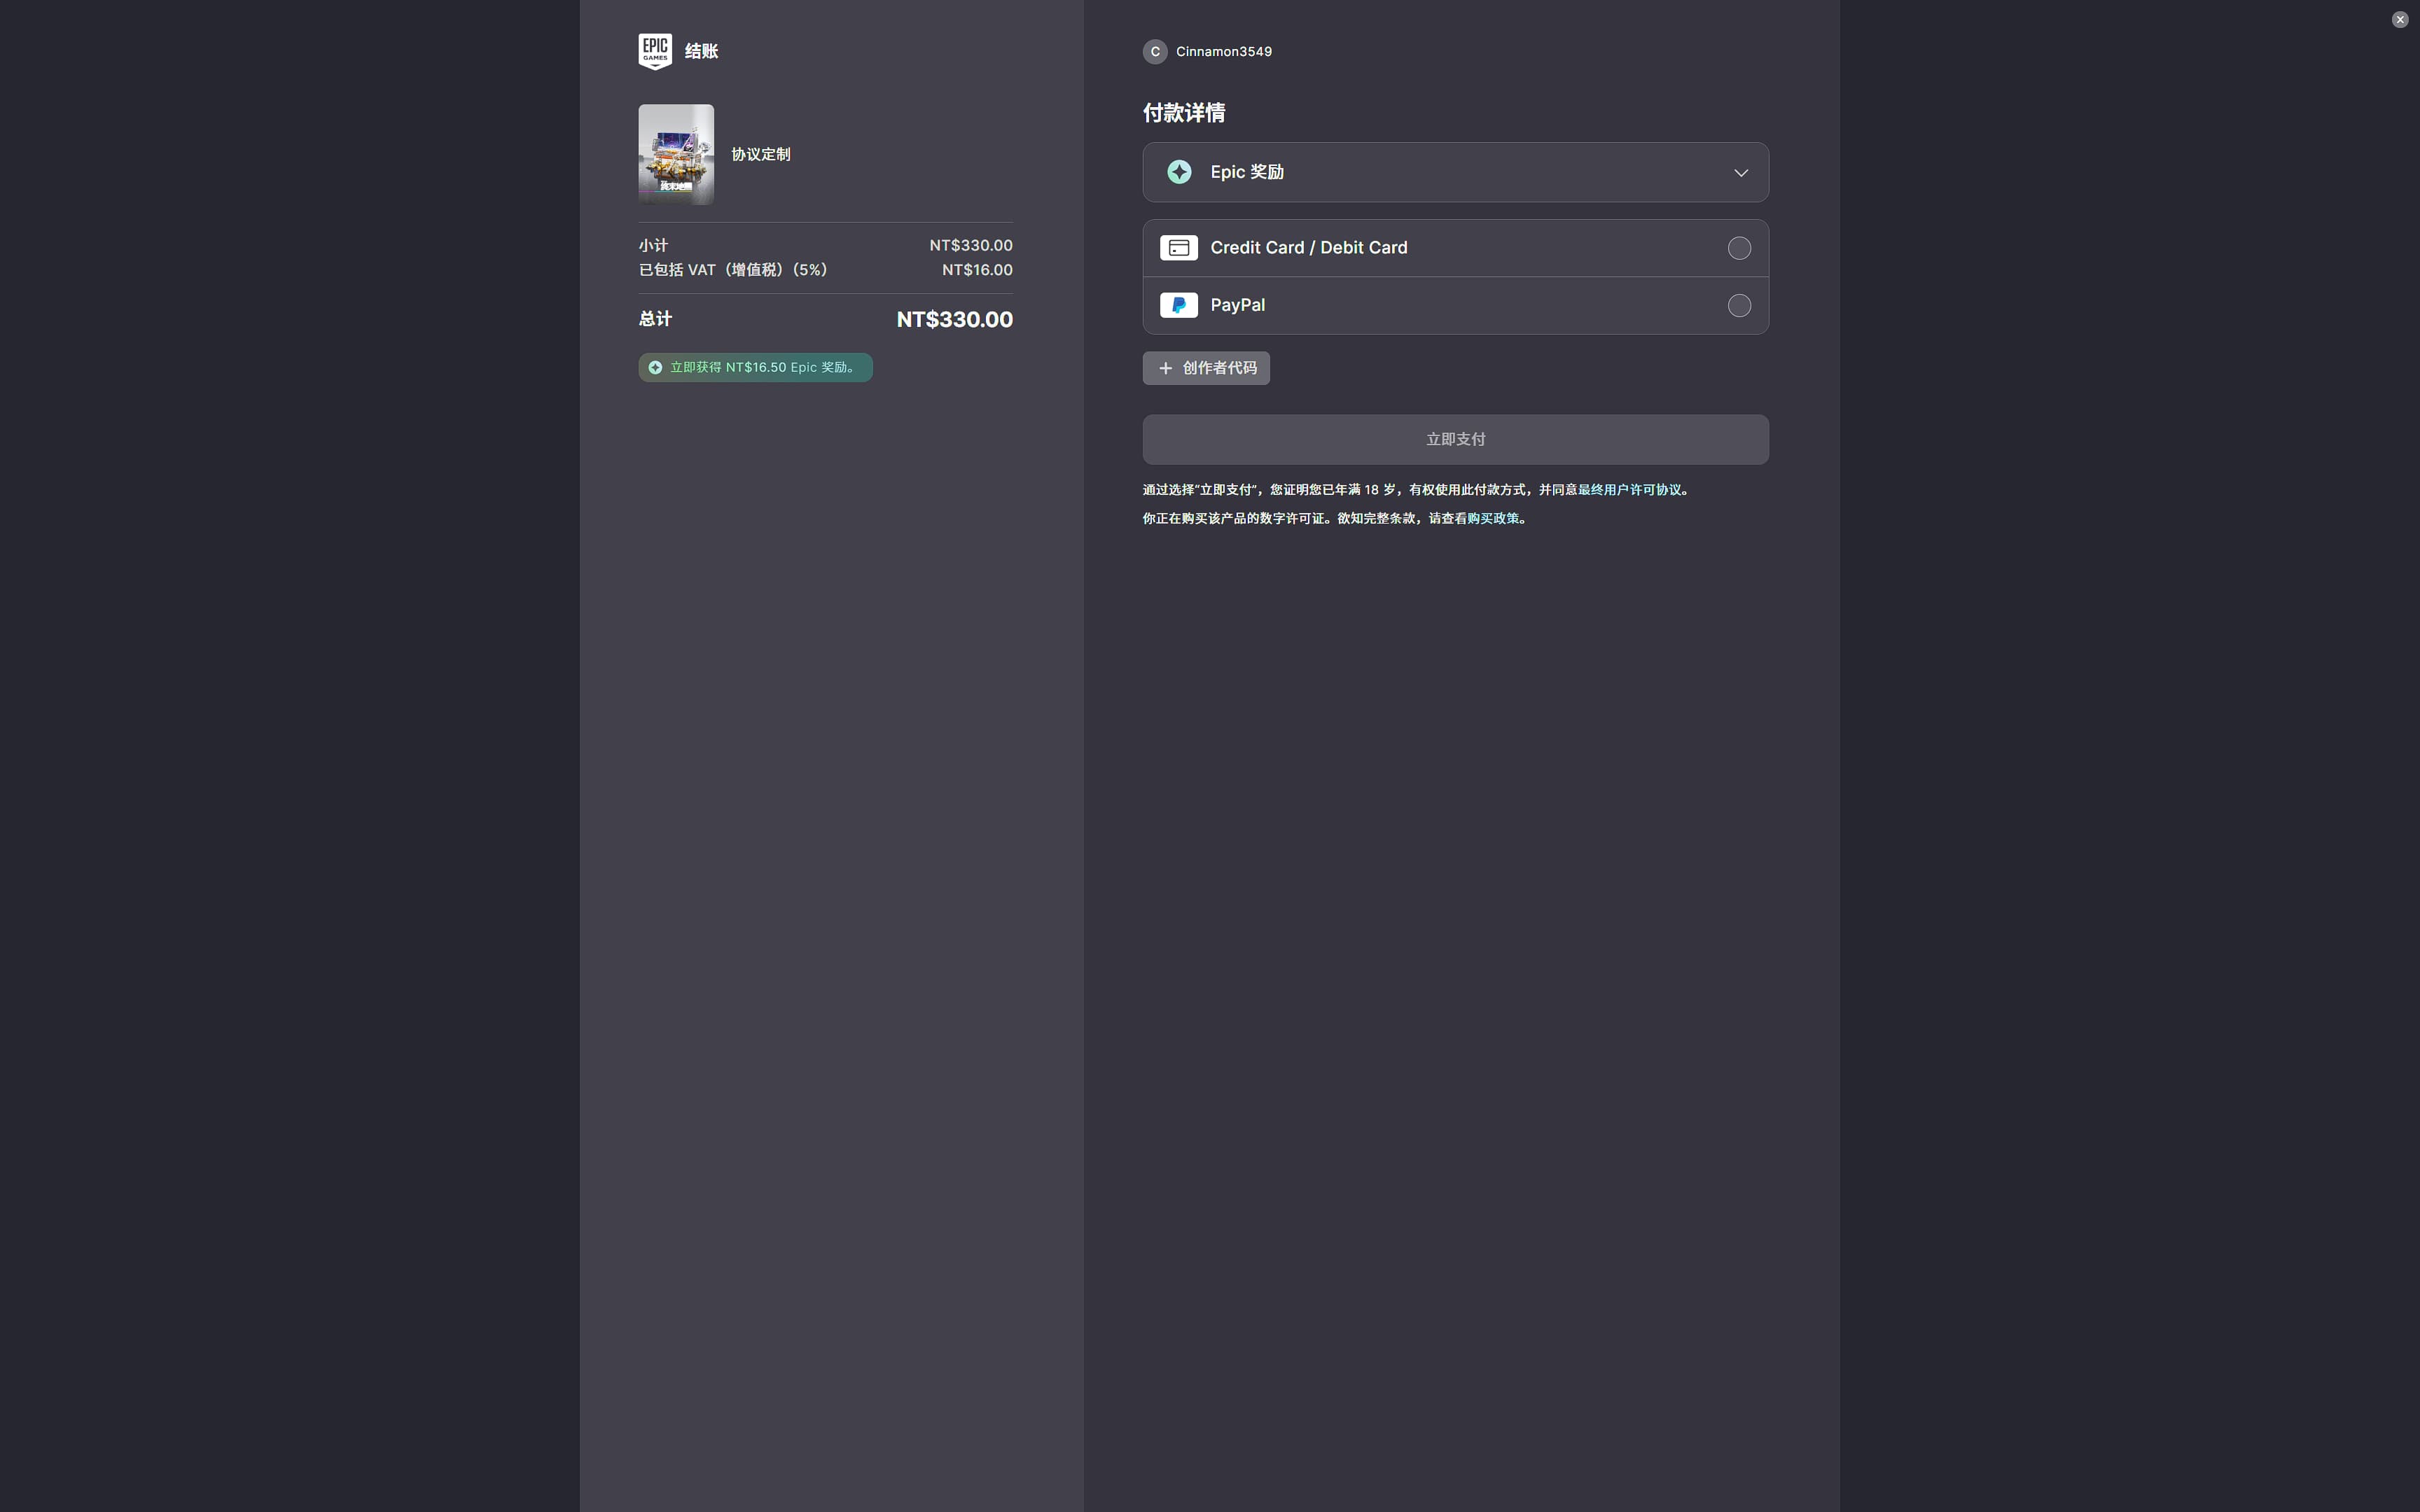Viewport: 2420px width, 1512px height.
Task: Click the plus icon beside 创作者代码
Action: click(1165, 368)
